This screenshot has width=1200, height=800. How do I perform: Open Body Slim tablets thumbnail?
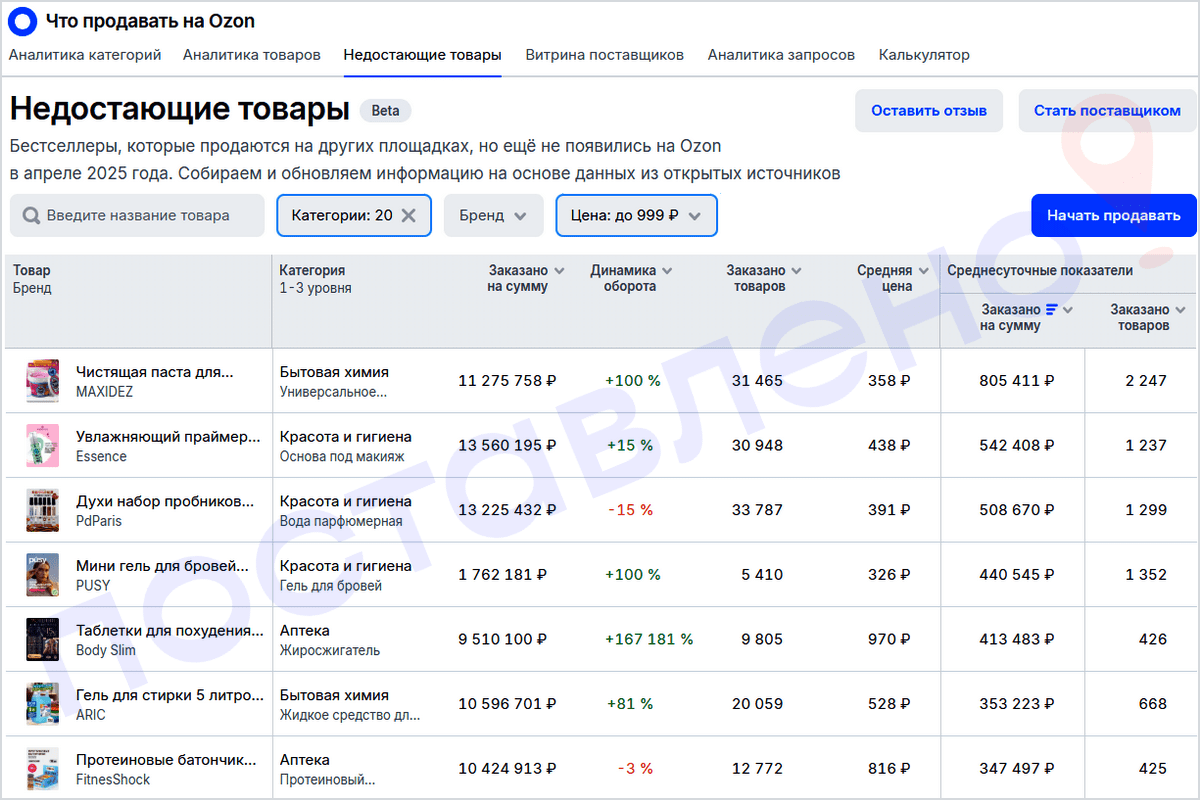(43, 639)
